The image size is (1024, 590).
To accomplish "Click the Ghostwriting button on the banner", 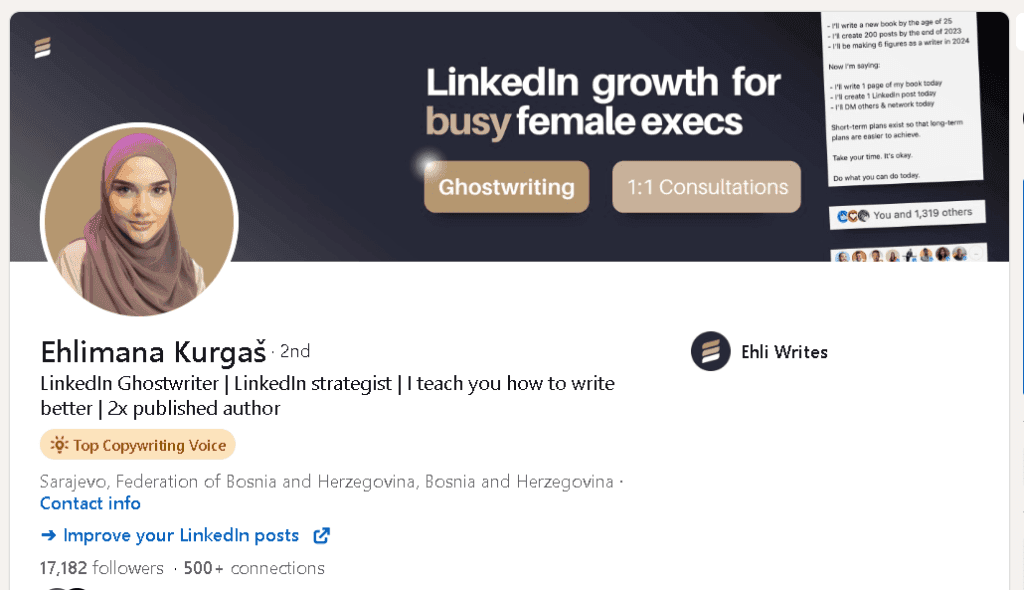I will 507,187.
